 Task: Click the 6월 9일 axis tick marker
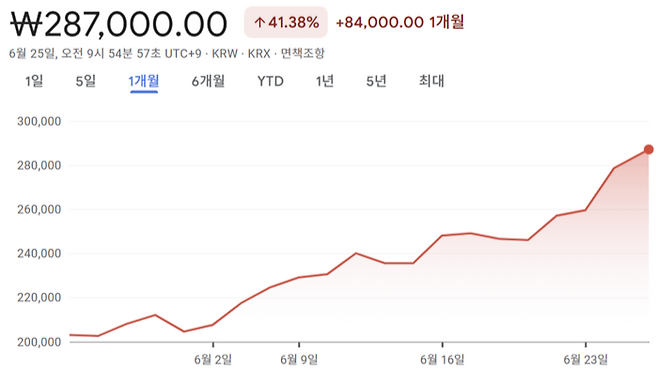click(x=299, y=345)
